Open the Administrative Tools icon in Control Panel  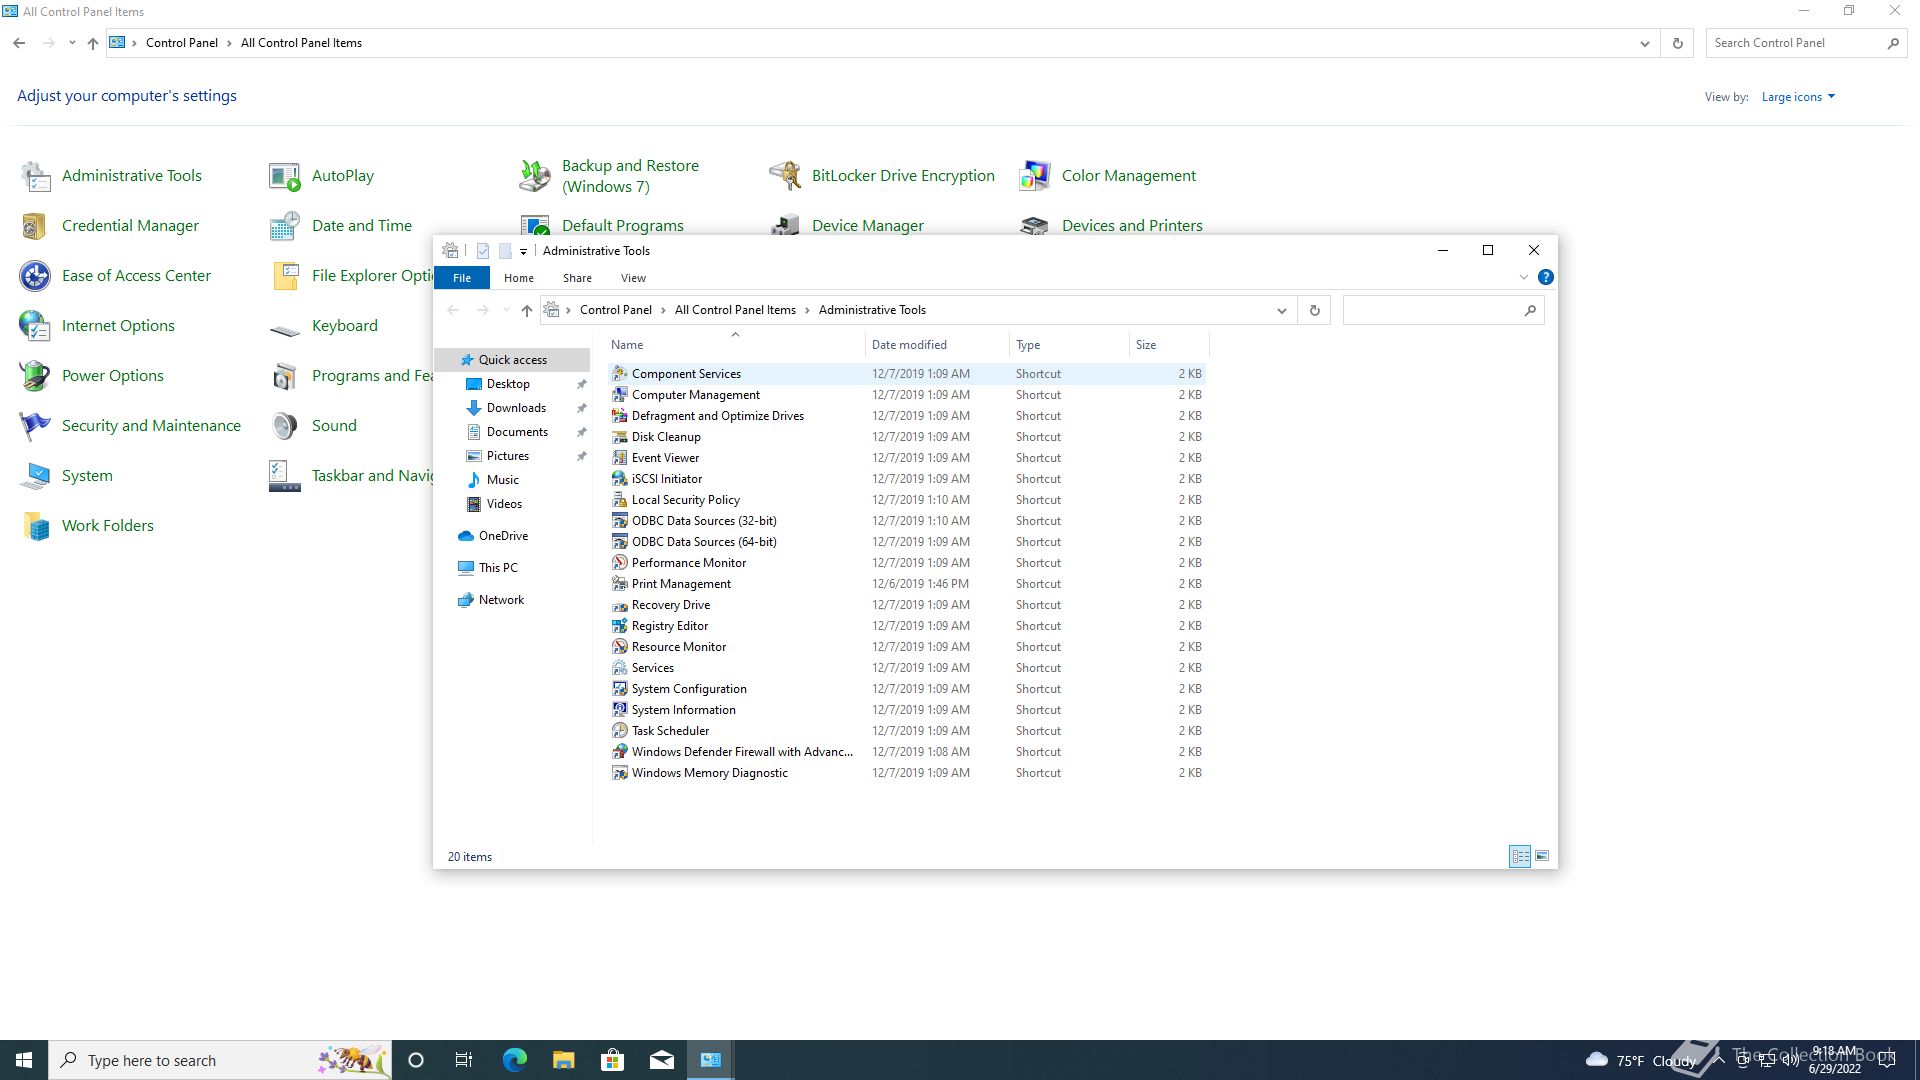(x=36, y=176)
